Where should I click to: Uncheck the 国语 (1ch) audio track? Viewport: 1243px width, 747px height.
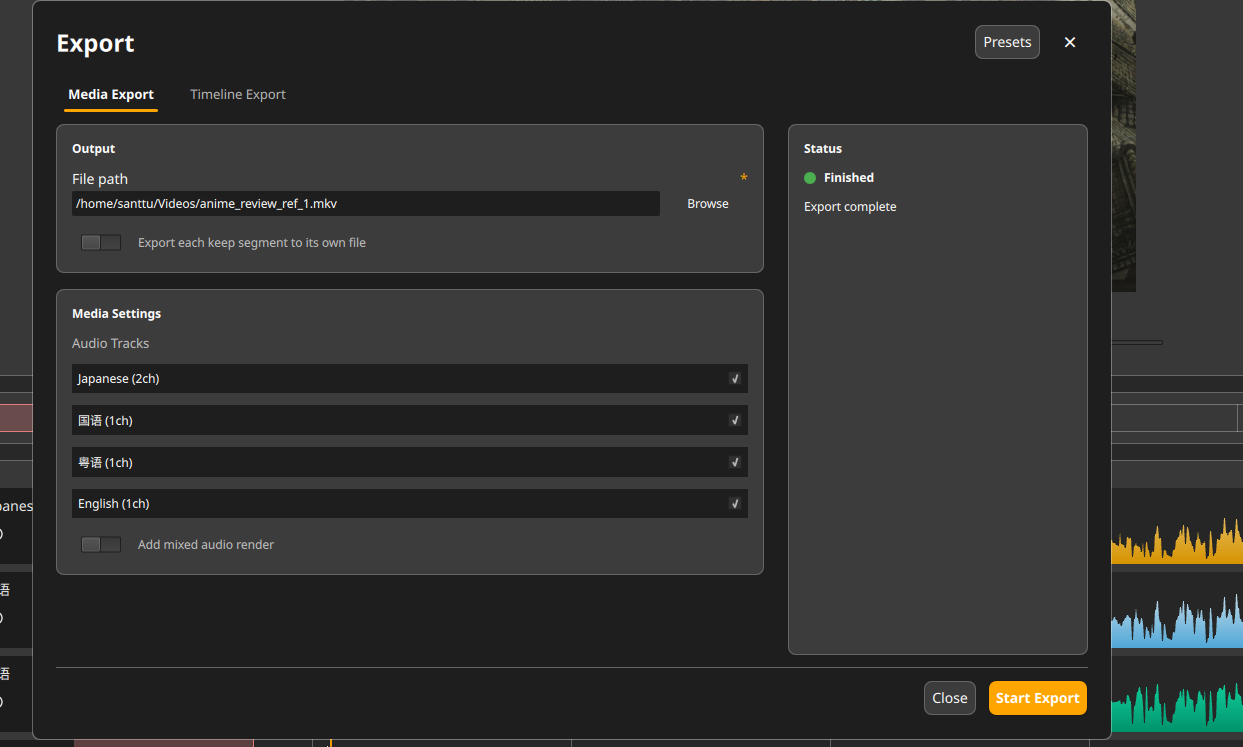click(735, 421)
